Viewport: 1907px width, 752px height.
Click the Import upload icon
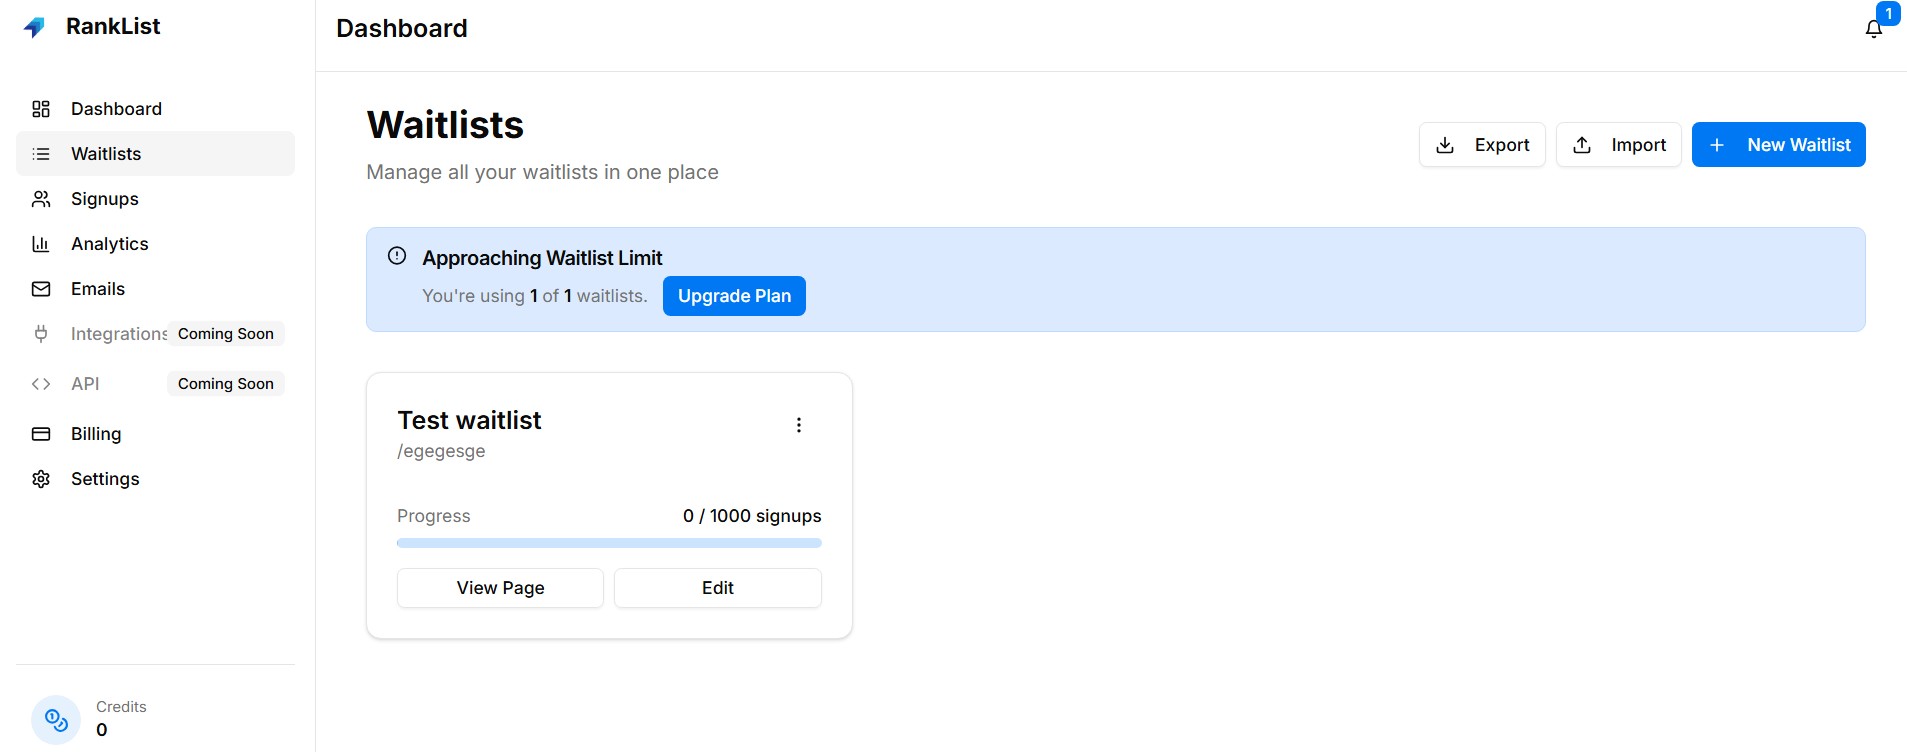pos(1581,145)
